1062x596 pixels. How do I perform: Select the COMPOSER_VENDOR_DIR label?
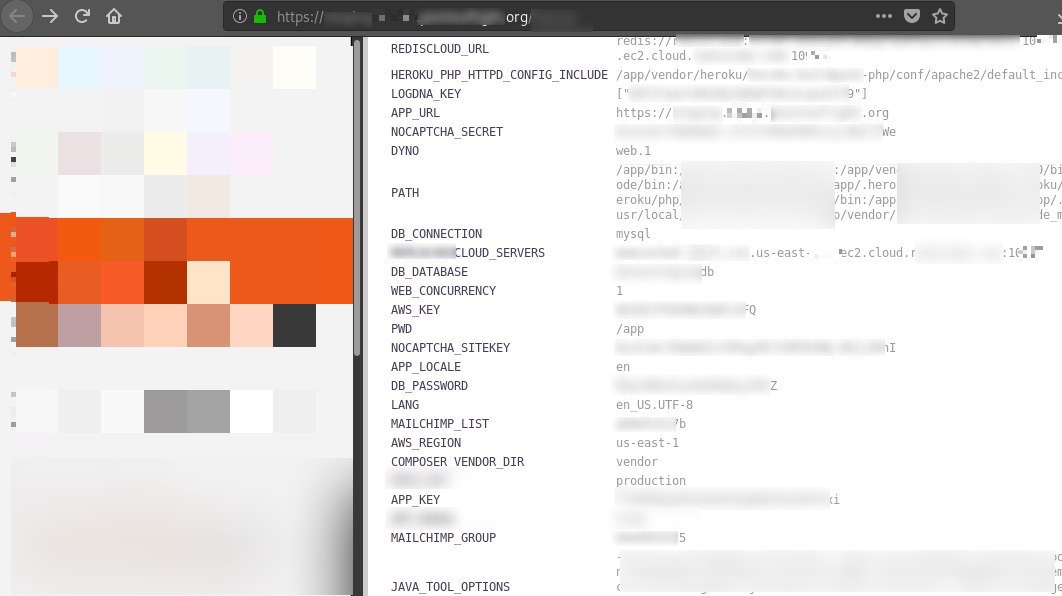coord(457,461)
